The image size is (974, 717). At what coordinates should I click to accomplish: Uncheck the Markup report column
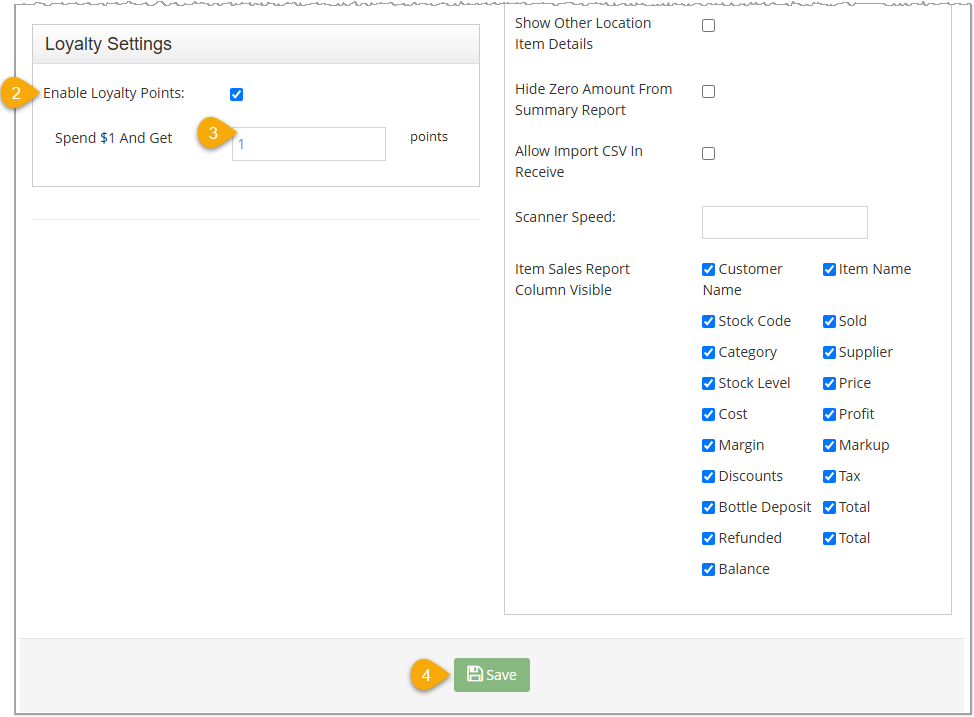(829, 445)
